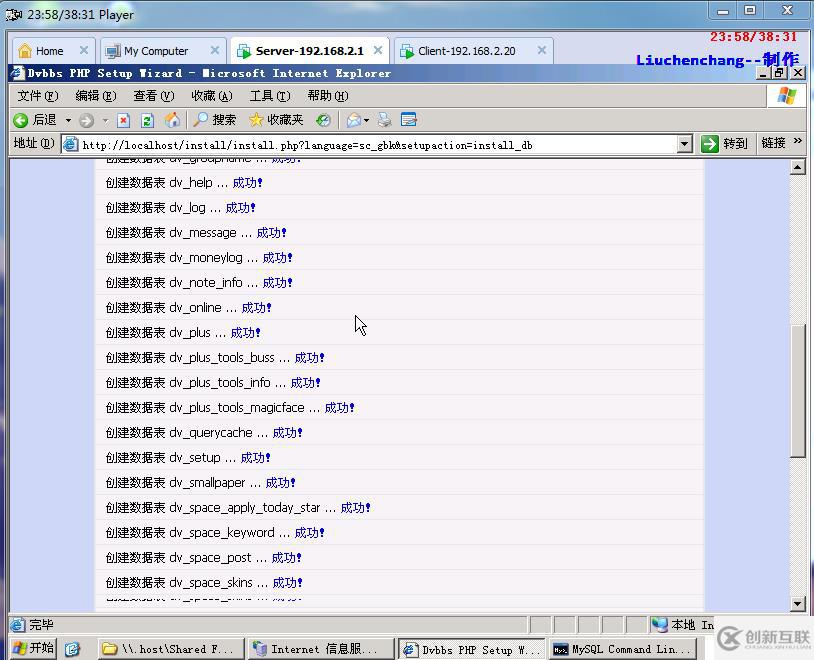Switch to the My Computer tab
The image size is (814, 660).
(x=163, y=51)
